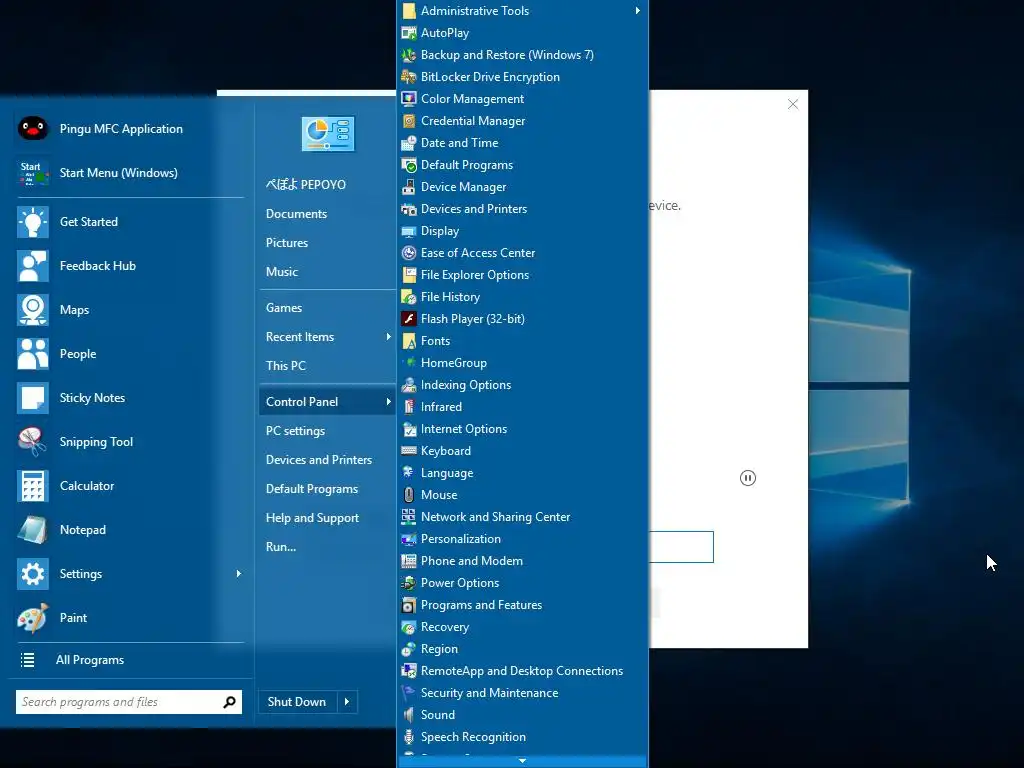The height and width of the screenshot is (768, 1024).
Task: Open the Paint palette icon
Action: (x=33, y=618)
